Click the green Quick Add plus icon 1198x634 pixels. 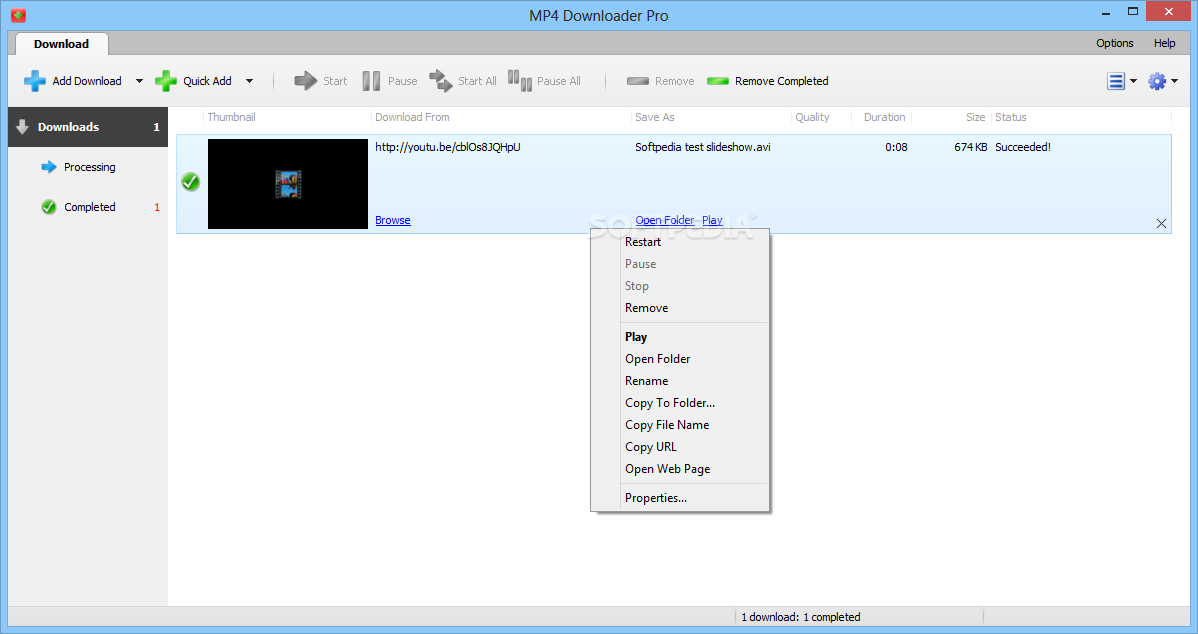(x=166, y=81)
